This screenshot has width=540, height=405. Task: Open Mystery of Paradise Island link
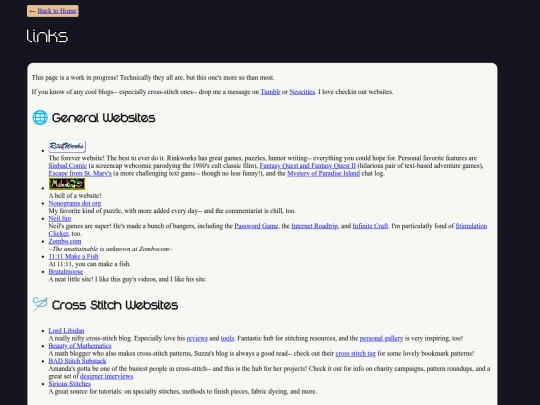tap(323, 173)
